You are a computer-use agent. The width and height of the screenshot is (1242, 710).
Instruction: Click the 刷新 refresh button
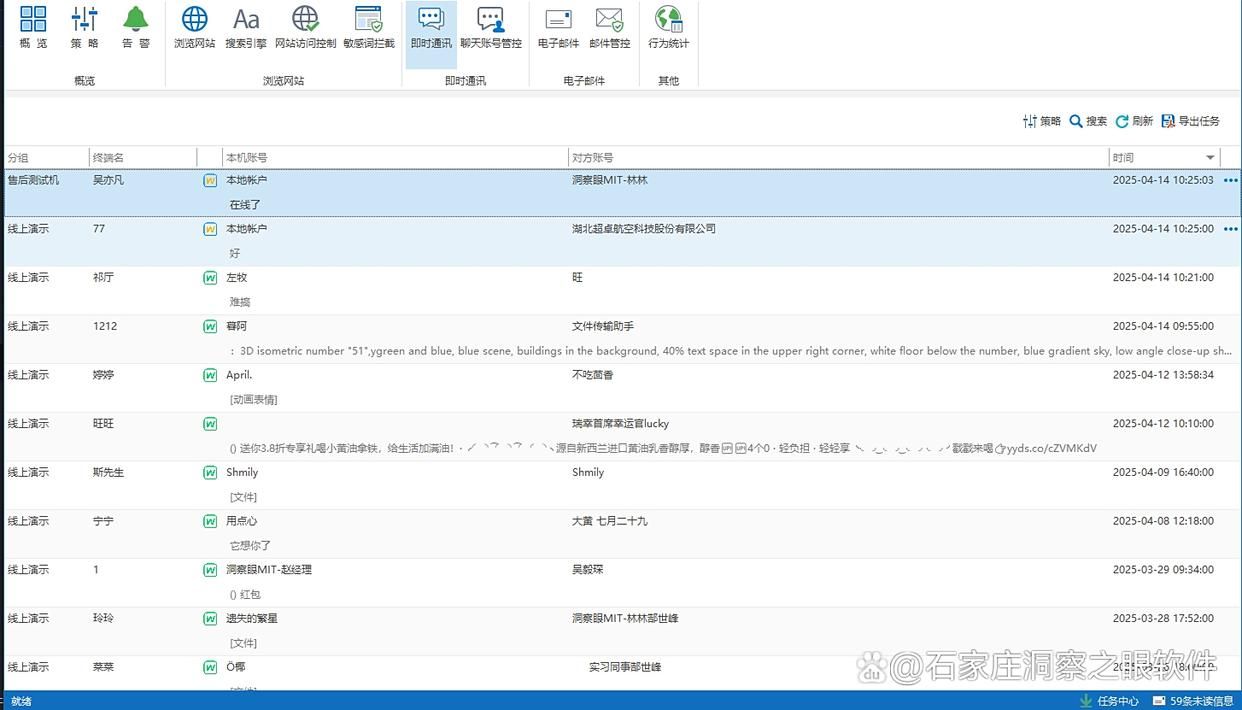click(x=1135, y=121)
